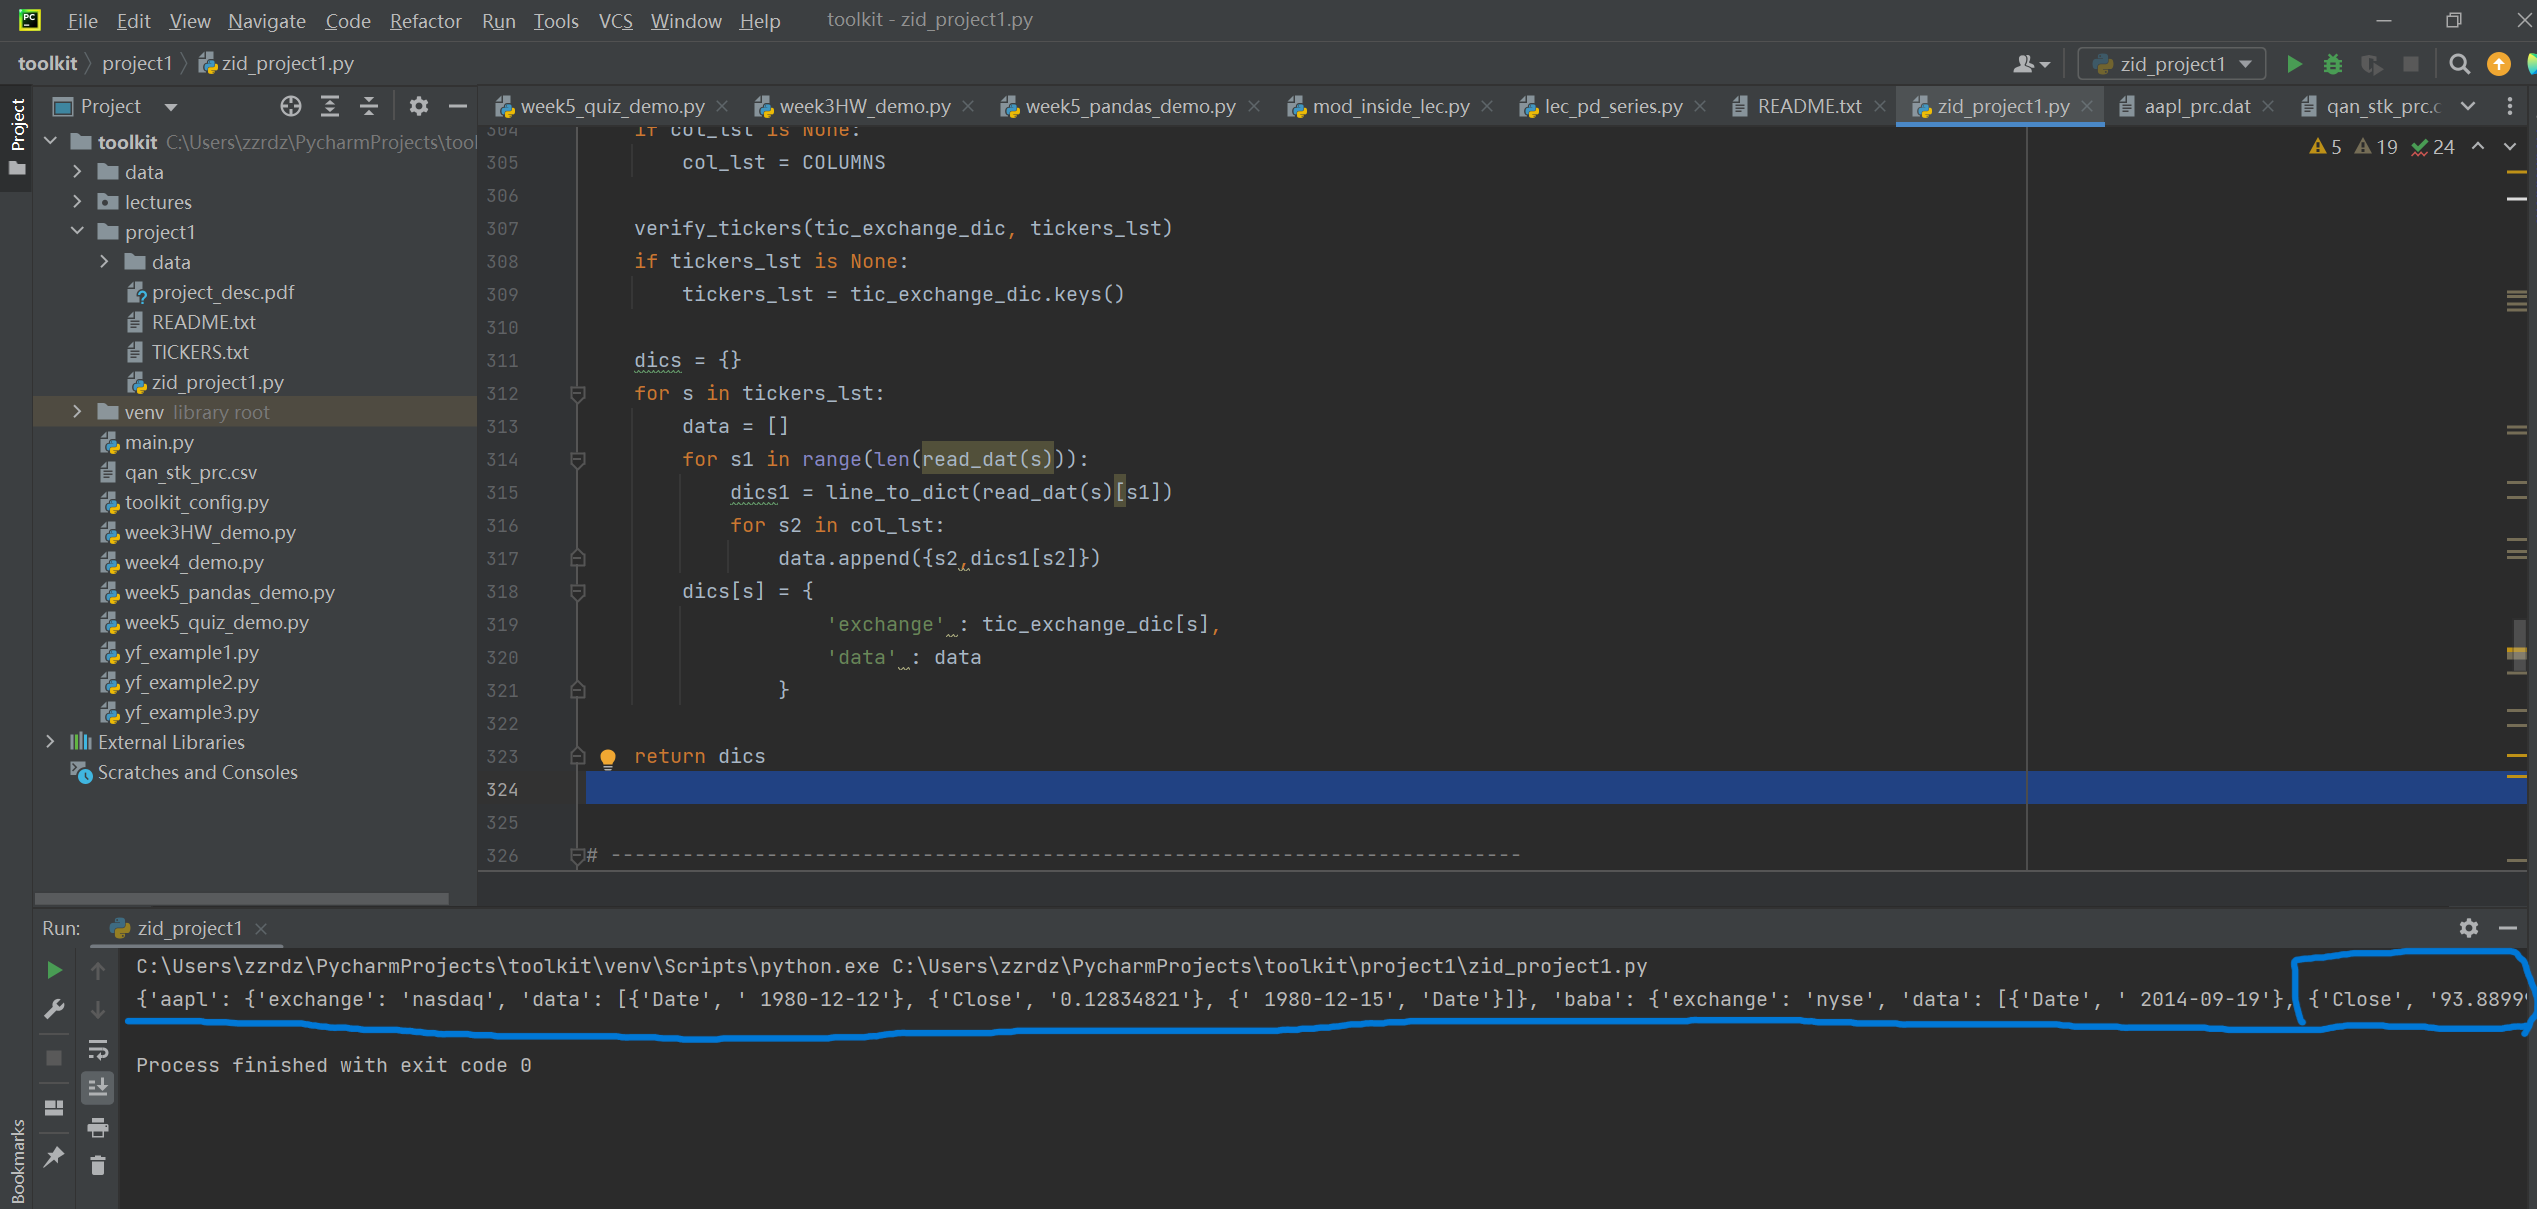Open run configuration wrench icon
The height and width of the screenshot is (1209, 2537).
click(54, 1009)
